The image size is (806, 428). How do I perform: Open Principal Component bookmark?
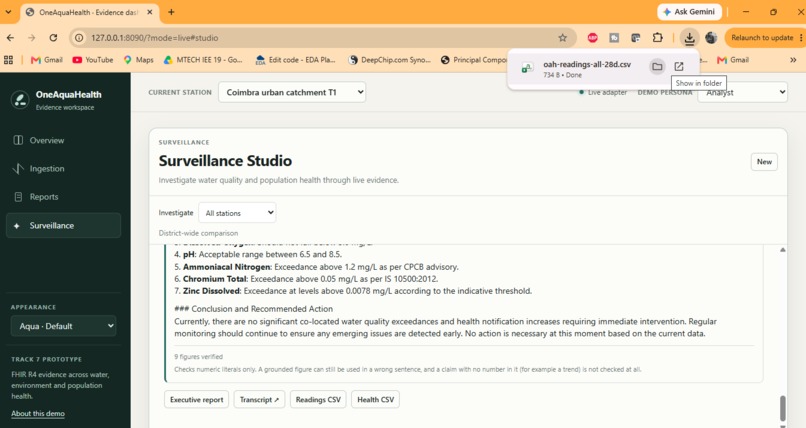coord(474,60)
